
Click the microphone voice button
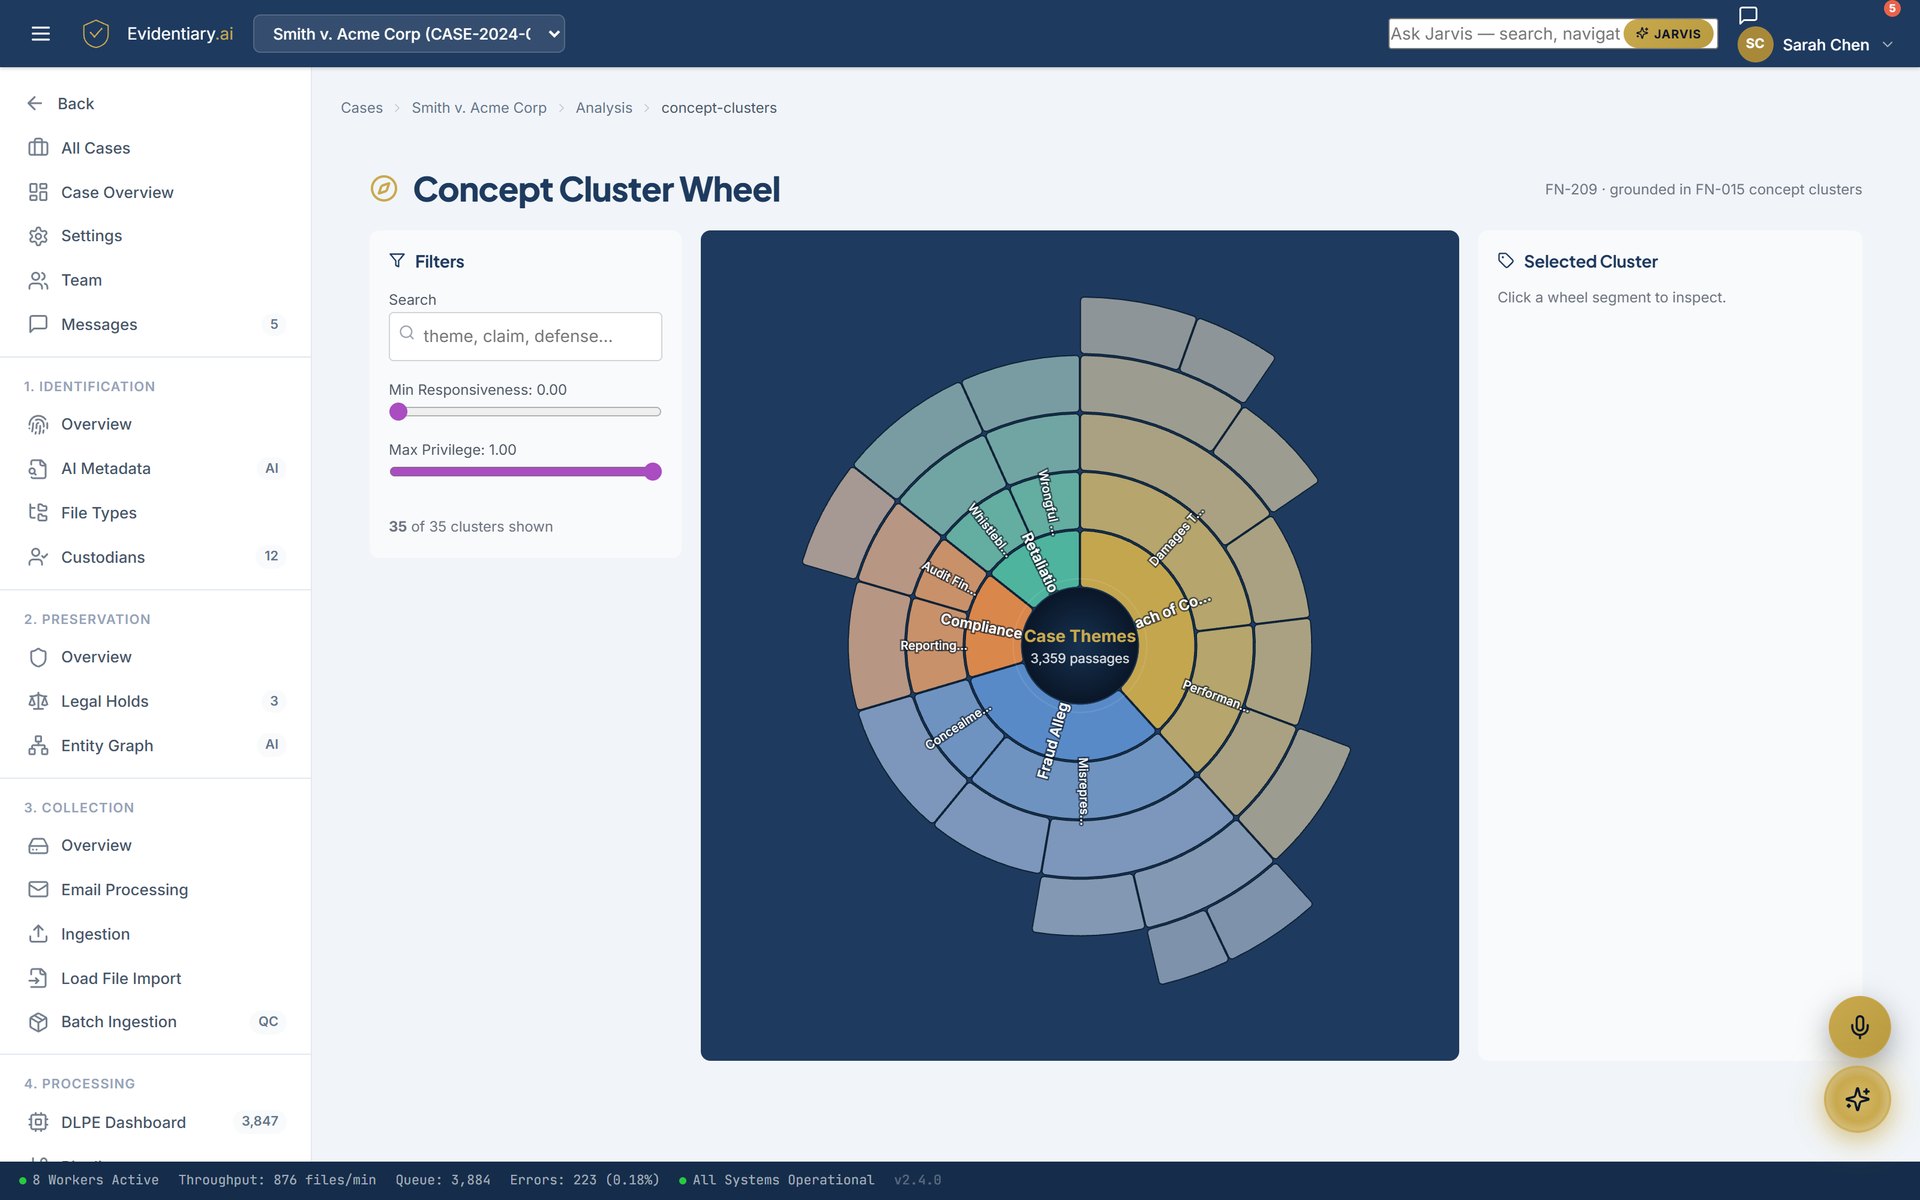(1859, 1027)
